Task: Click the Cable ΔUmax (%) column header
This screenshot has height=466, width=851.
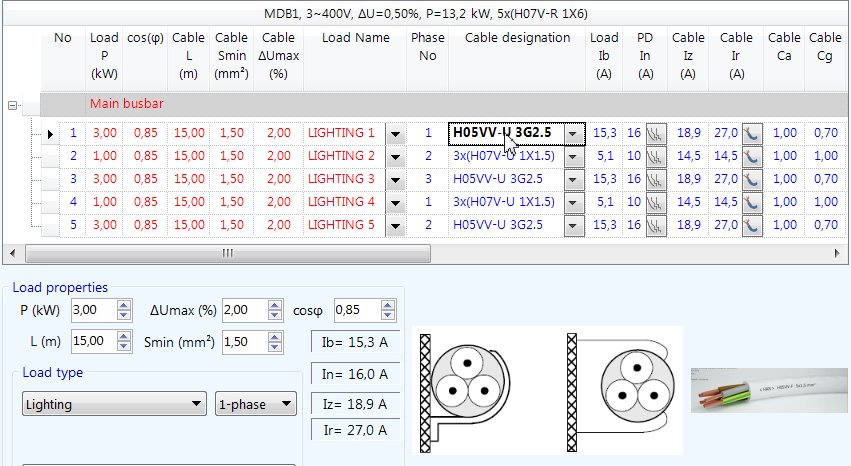Action: click(278, 55)
